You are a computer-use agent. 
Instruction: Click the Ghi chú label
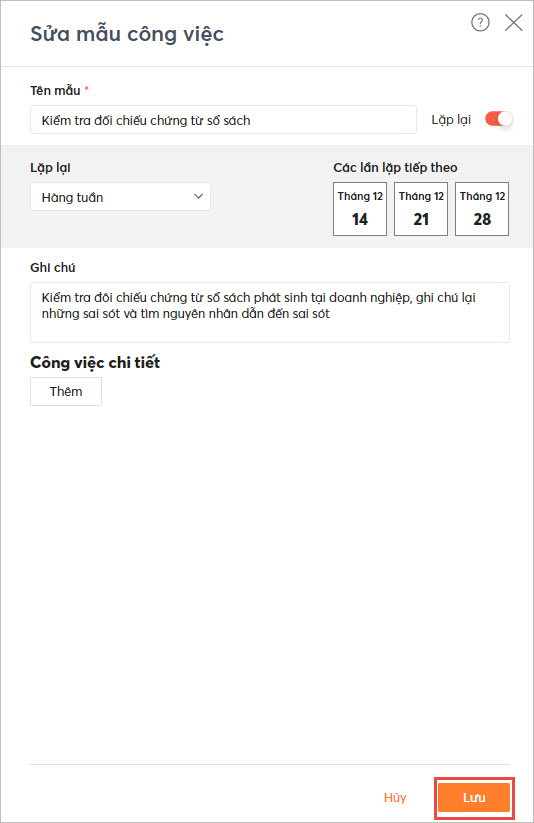[x=53, y=268]
